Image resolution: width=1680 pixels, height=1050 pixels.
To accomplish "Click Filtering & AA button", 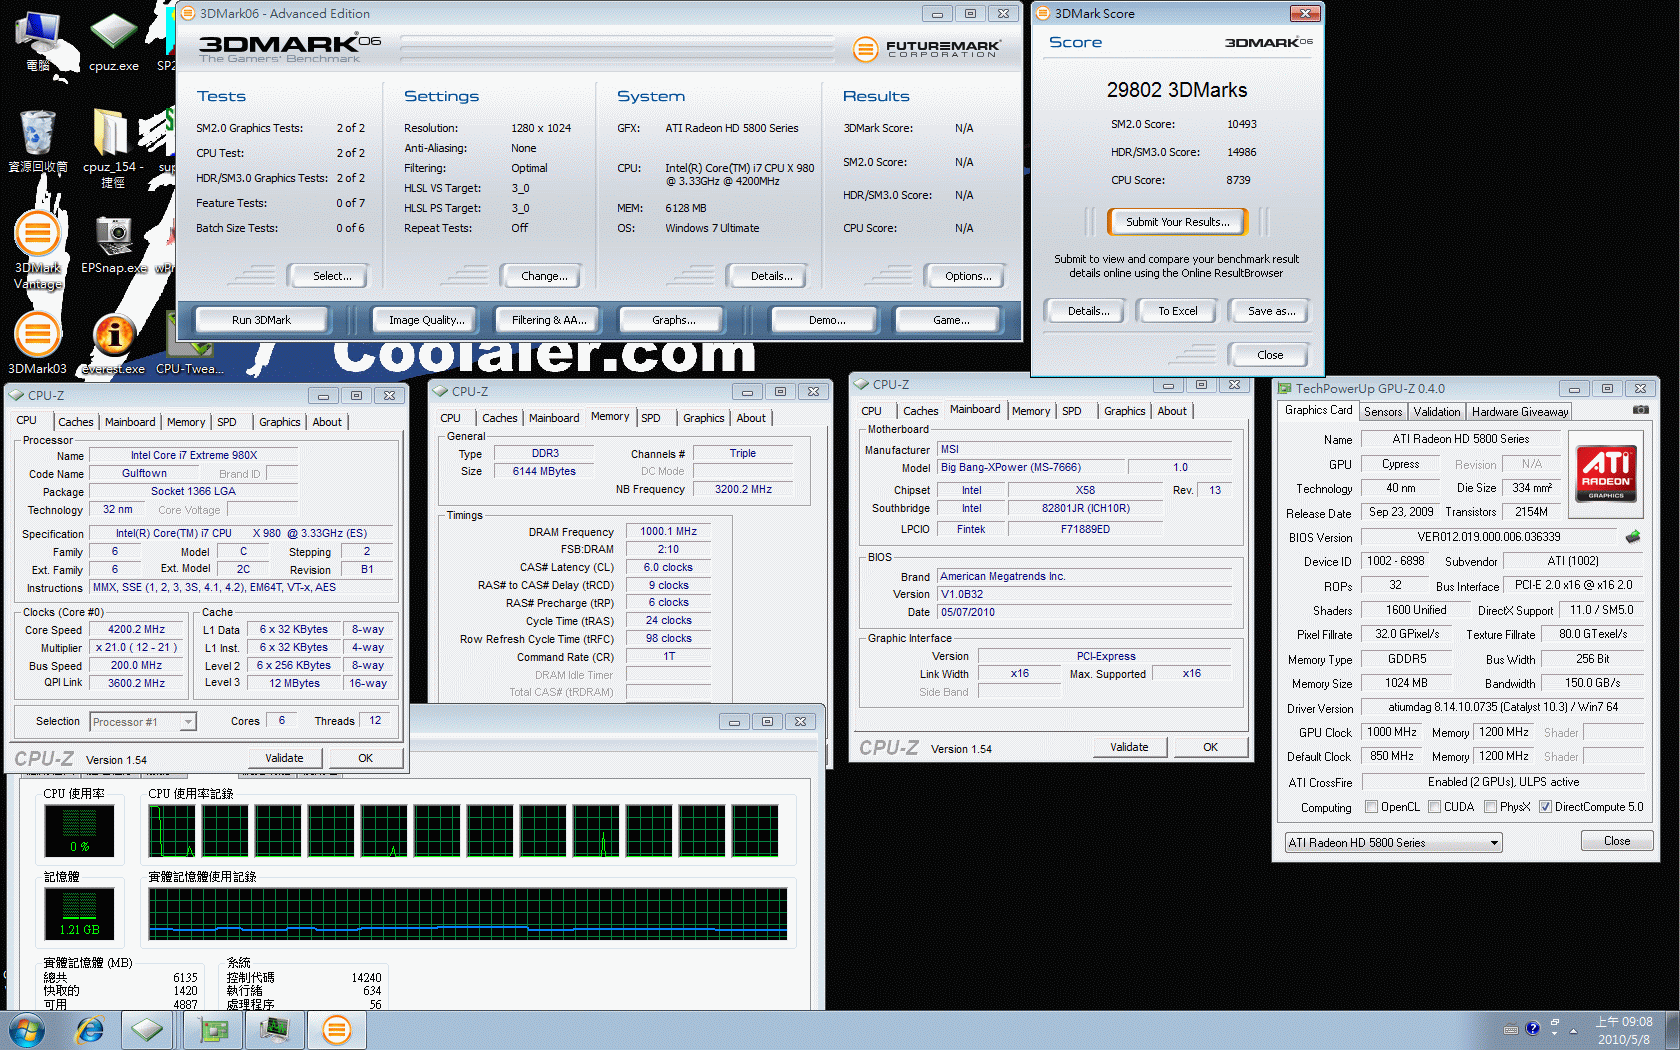I will [x=549, y=320].
